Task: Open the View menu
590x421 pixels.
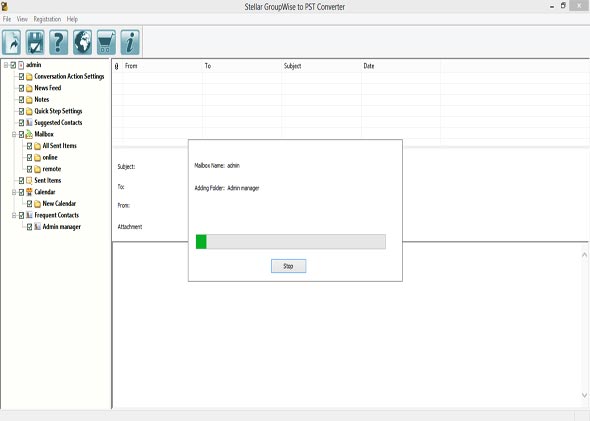Action: pos(22,19)
